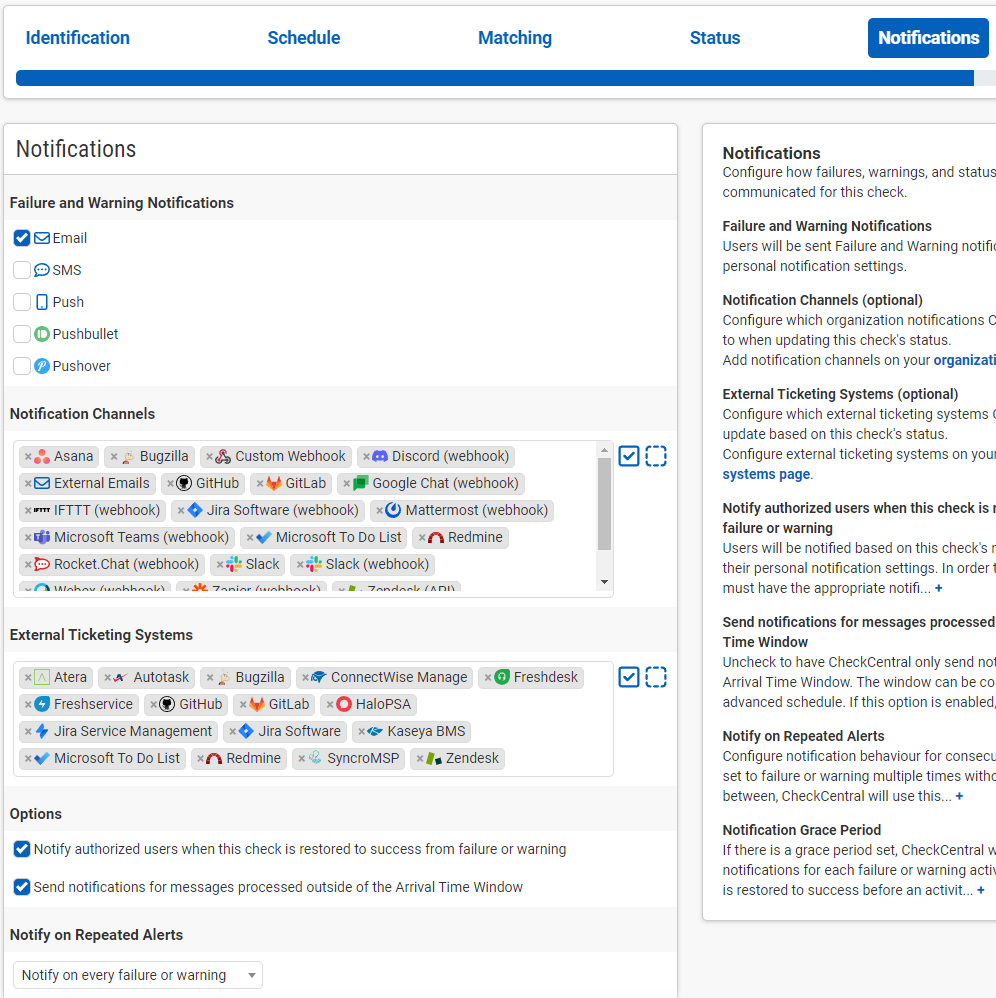The width and height of the screenshot is (996, 998).
Task: Disable notify when restored to success
Action: 22,849
